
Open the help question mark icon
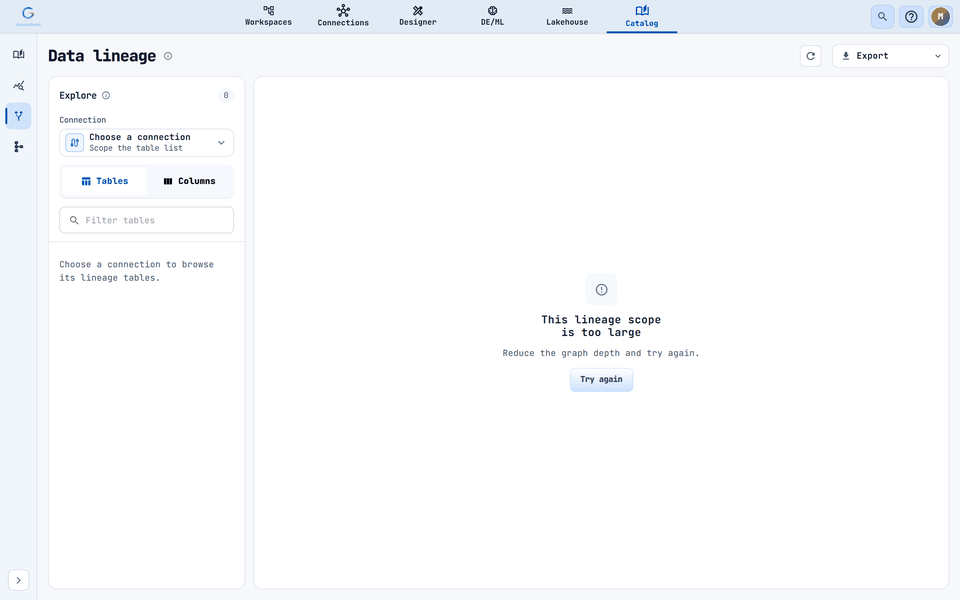tap(911, 17)
